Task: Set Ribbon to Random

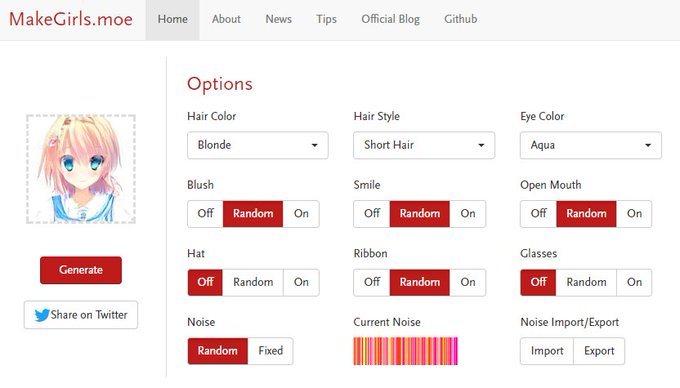Action: (x=419, y=282)
